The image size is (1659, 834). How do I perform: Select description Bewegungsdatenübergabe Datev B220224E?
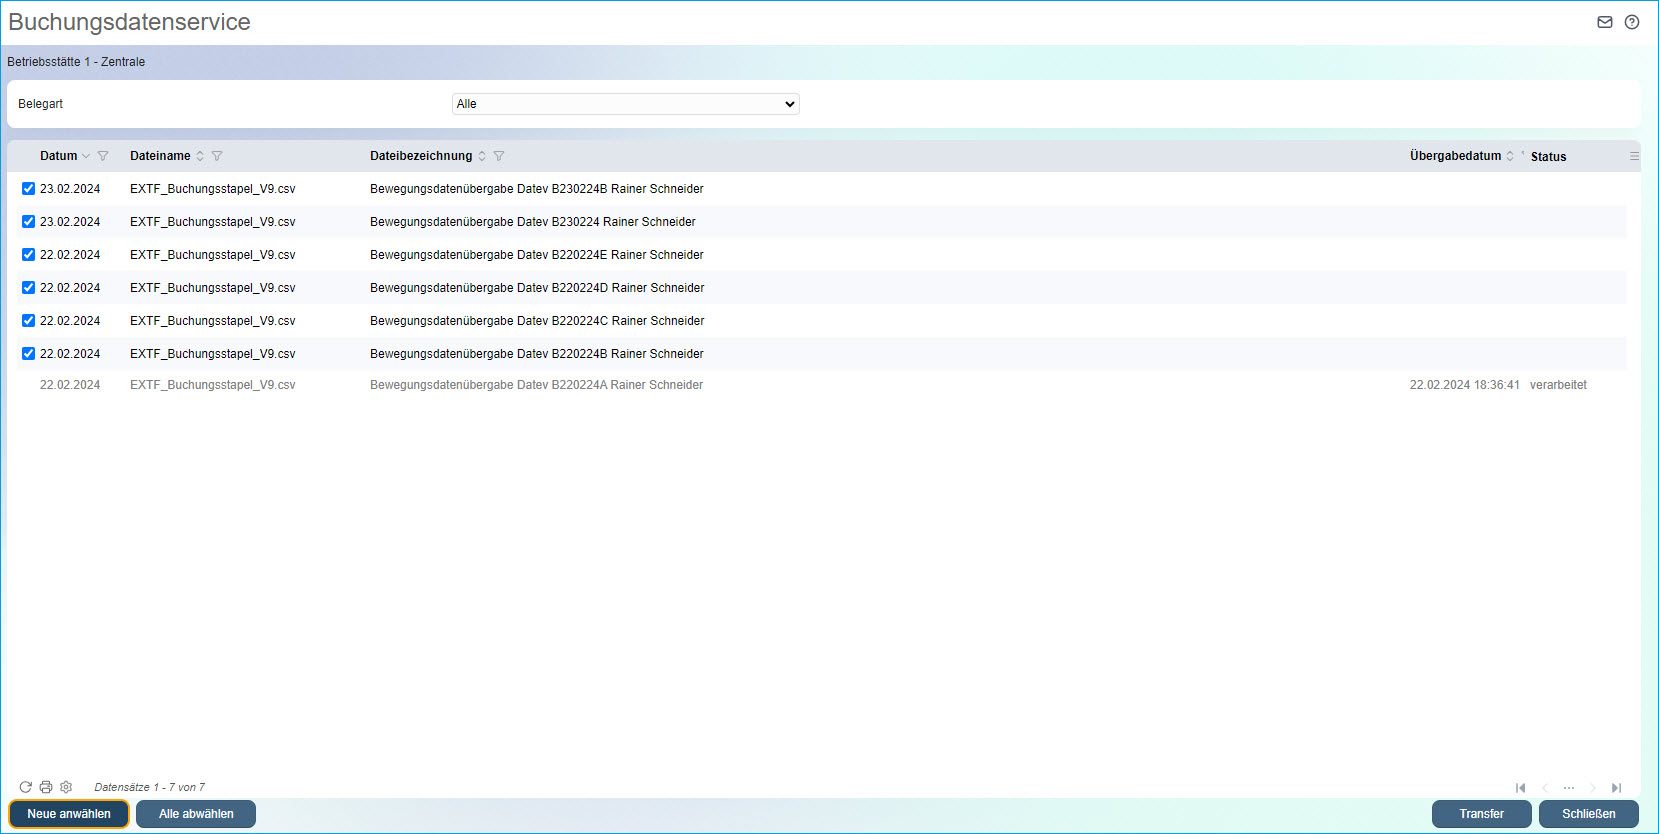tap(537, 255)
